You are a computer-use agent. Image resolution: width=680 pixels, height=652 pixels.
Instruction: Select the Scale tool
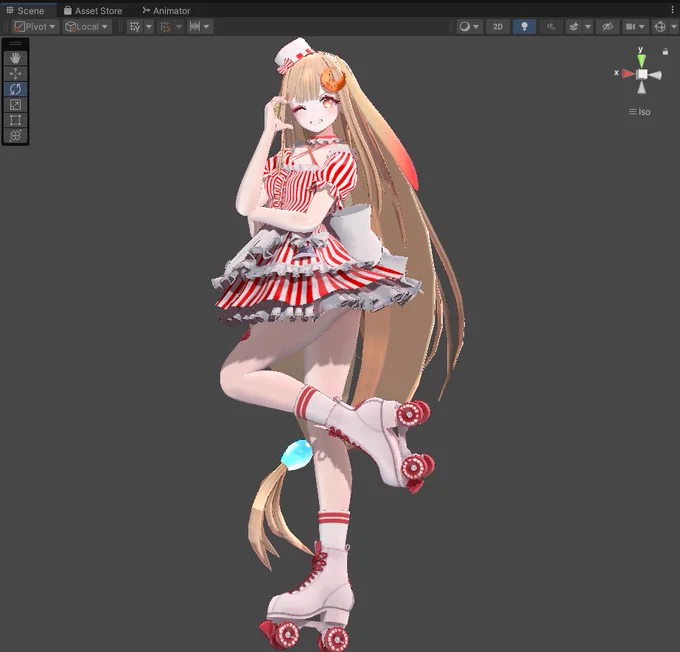point(15,105)
